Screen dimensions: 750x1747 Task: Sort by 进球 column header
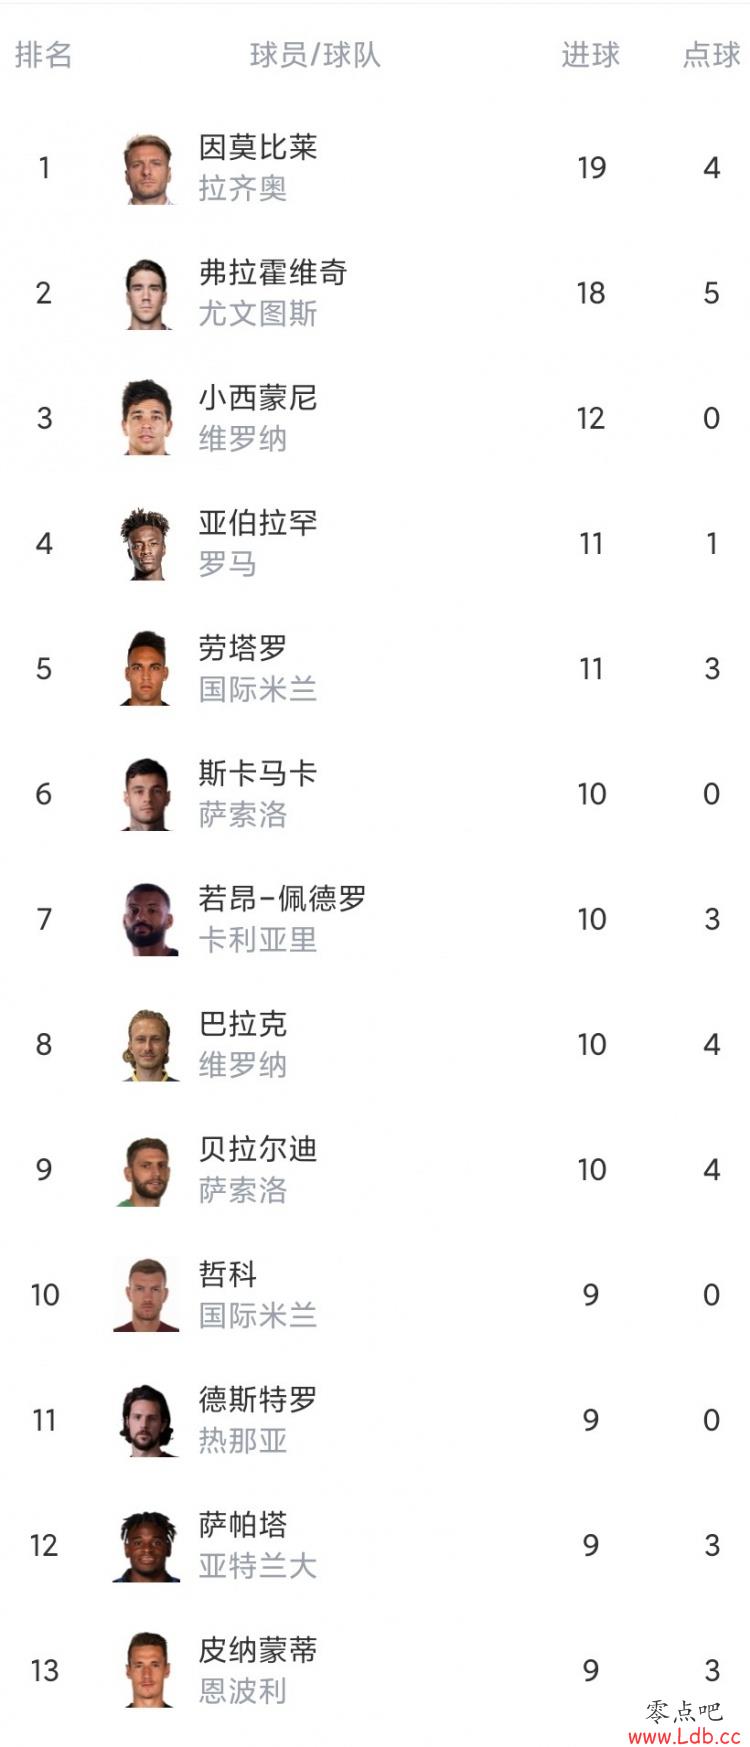point(591,54)
